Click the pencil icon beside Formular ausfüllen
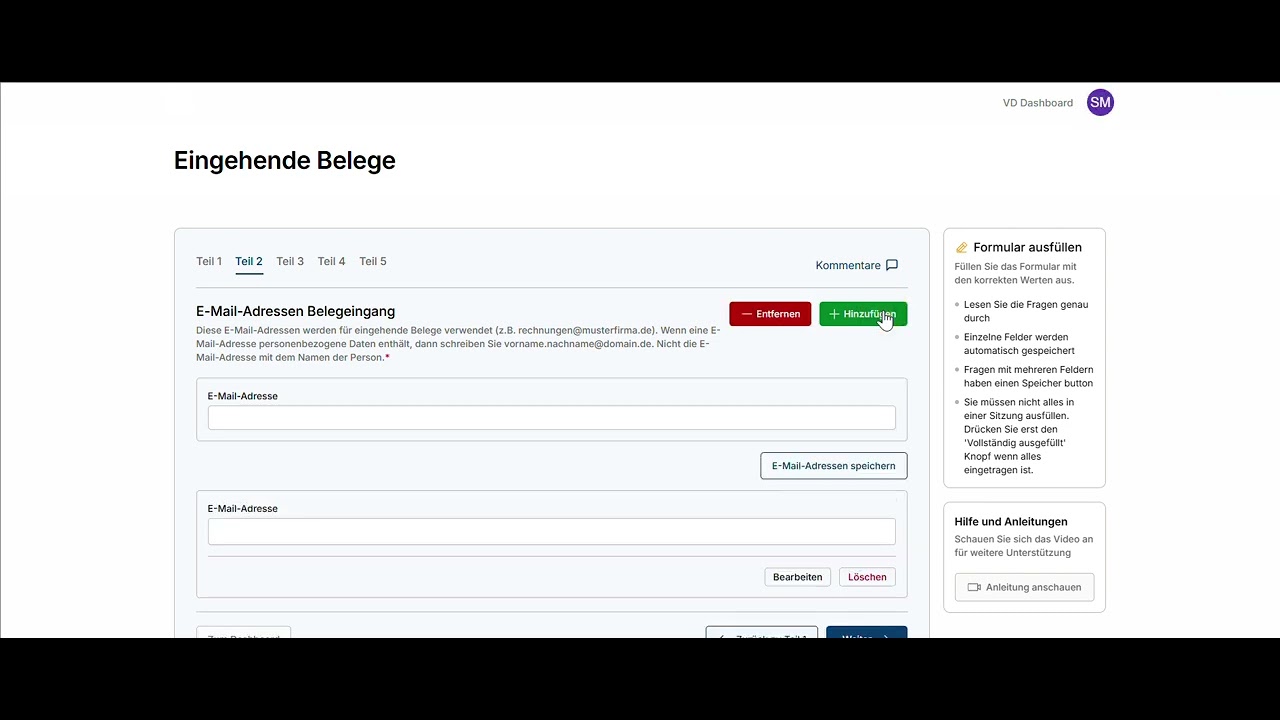1280x720 pixels. (961, 248)
